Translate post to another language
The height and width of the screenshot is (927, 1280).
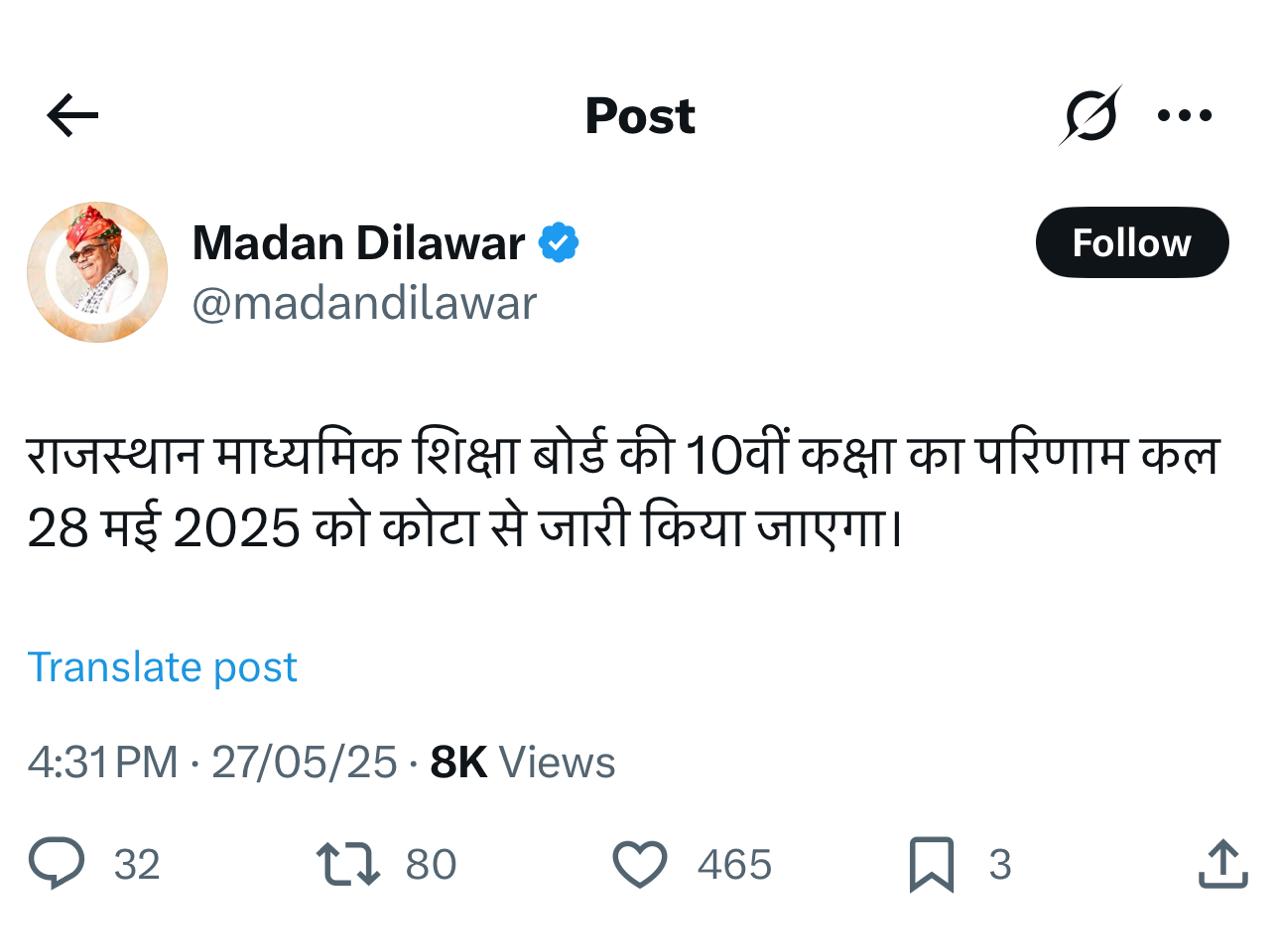[x=162, y=667]
